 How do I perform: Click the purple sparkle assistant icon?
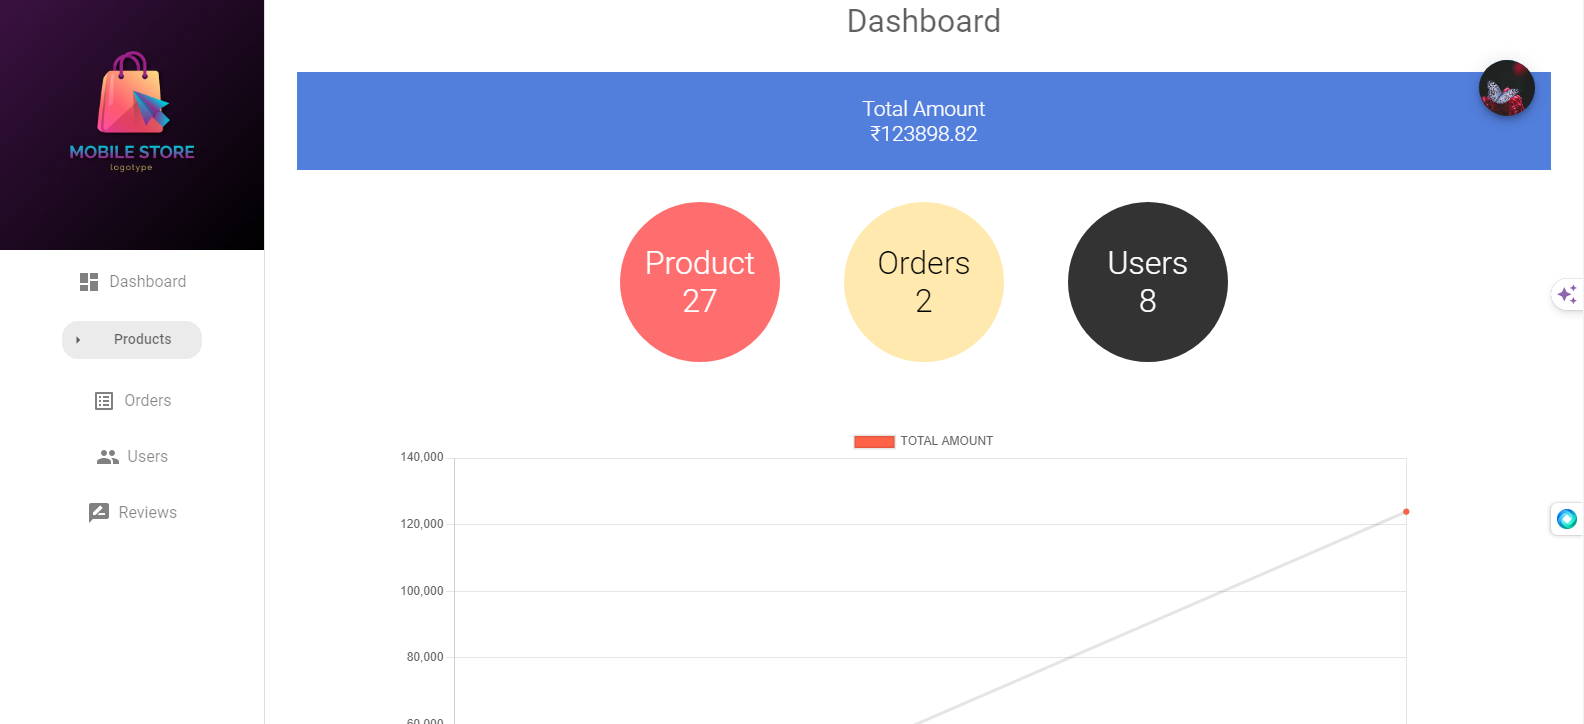(1567, 294)
